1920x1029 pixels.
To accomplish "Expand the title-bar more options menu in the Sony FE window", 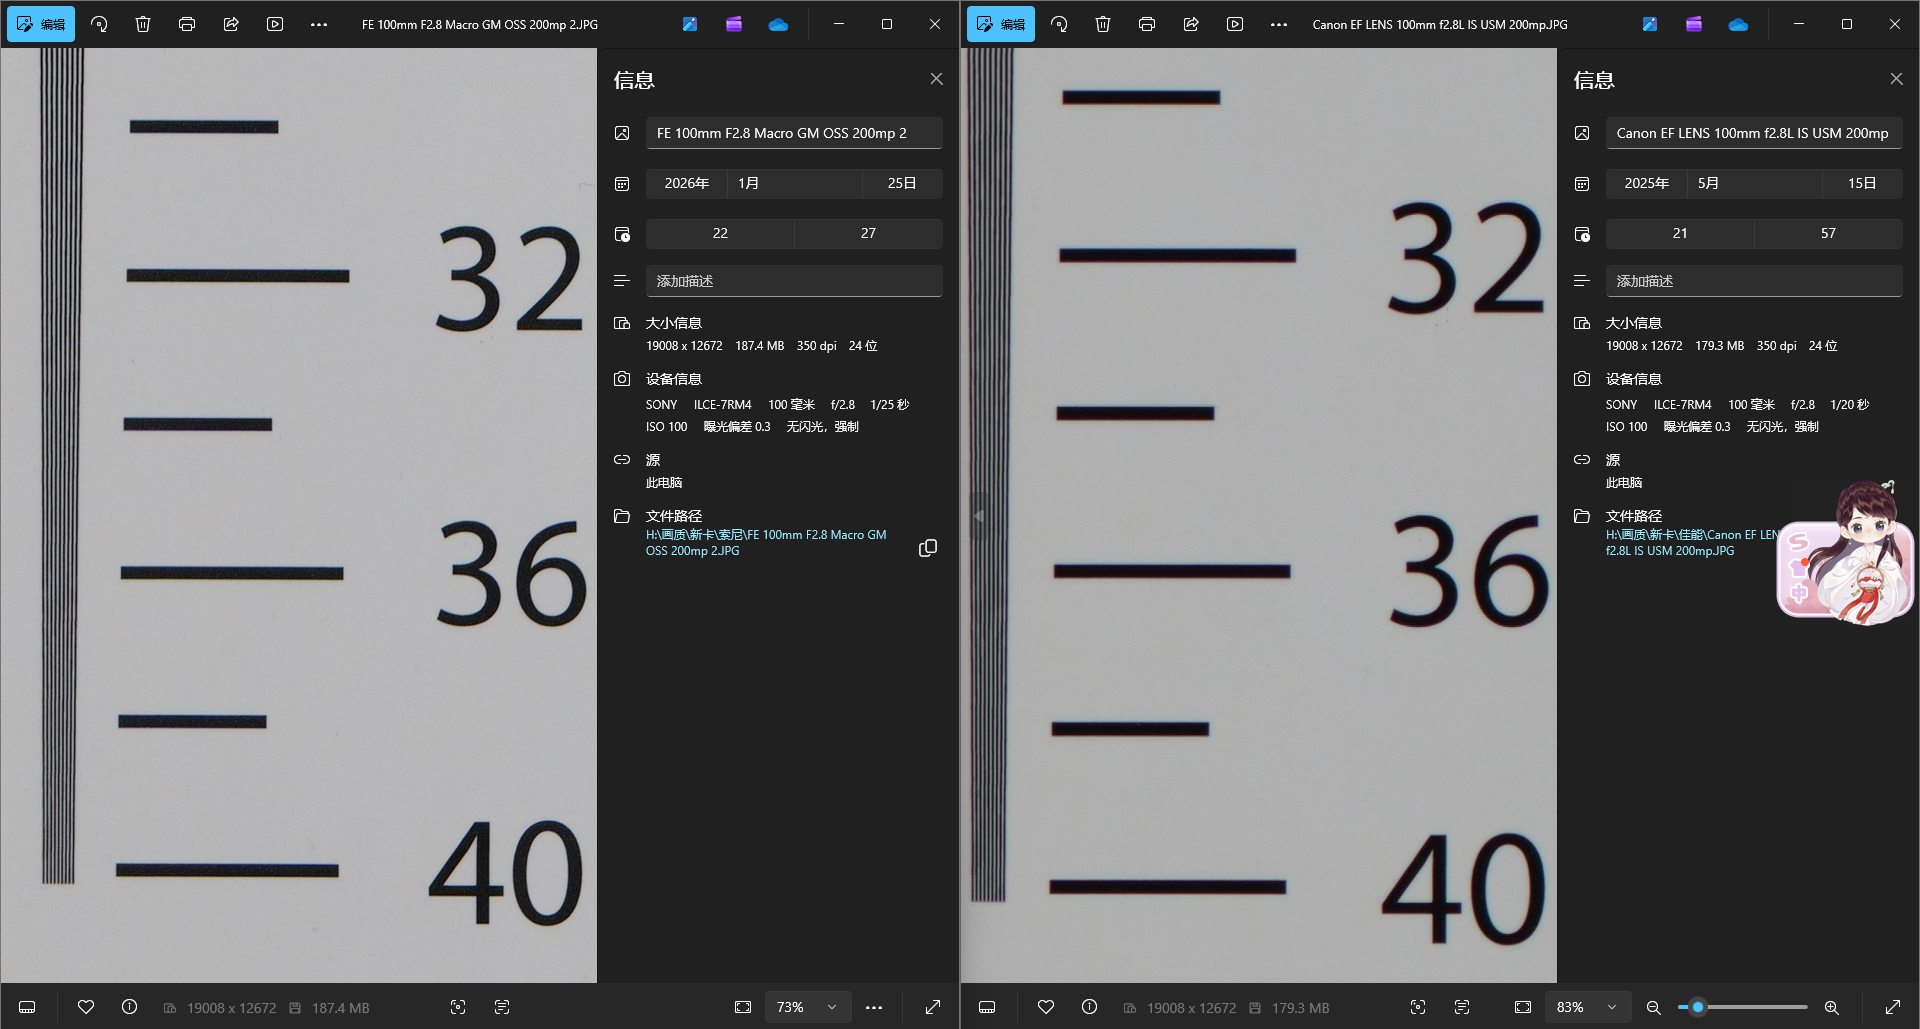I will (x=319, y=24).
